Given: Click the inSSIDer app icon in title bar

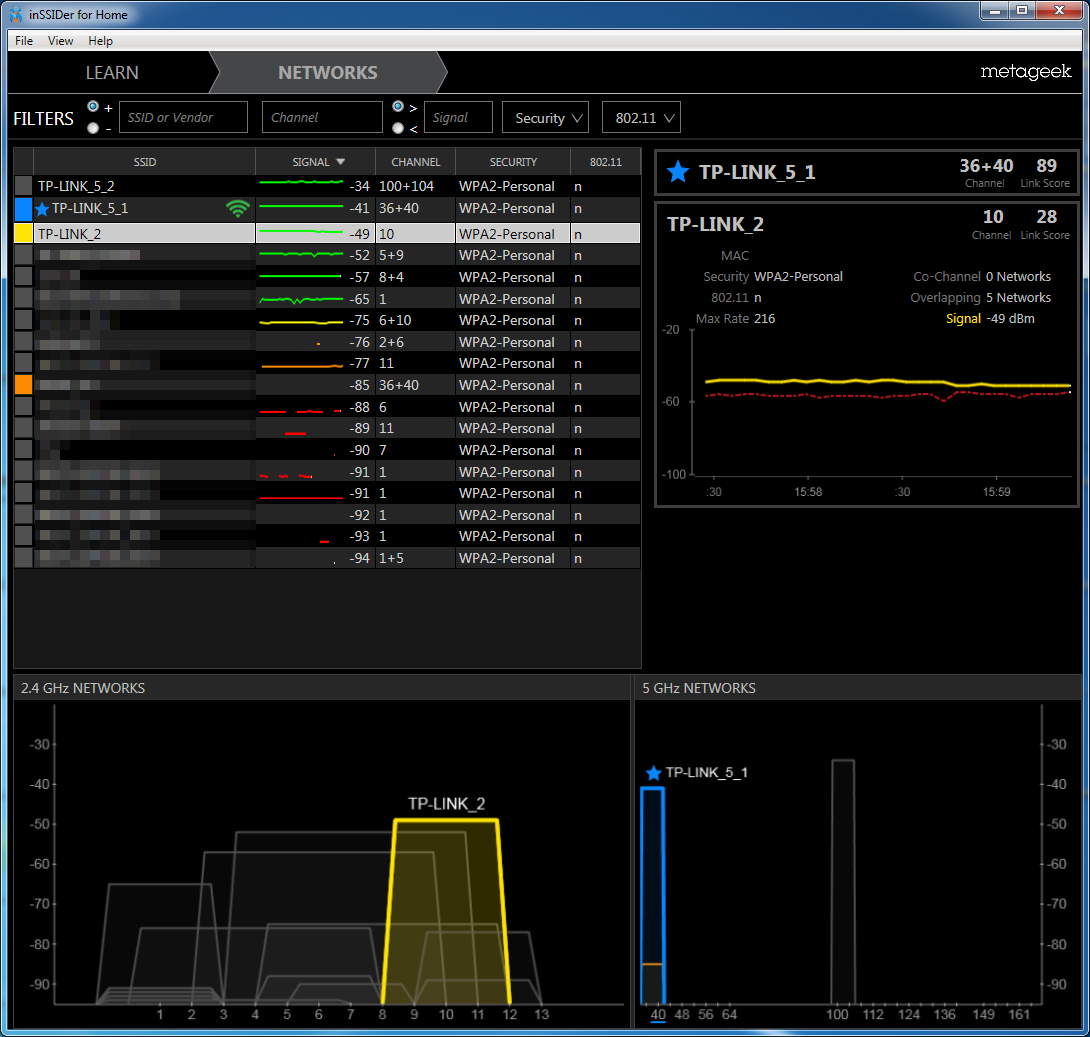Looking at the screenshot, I should pyautogui.click(x=15, y=14).
